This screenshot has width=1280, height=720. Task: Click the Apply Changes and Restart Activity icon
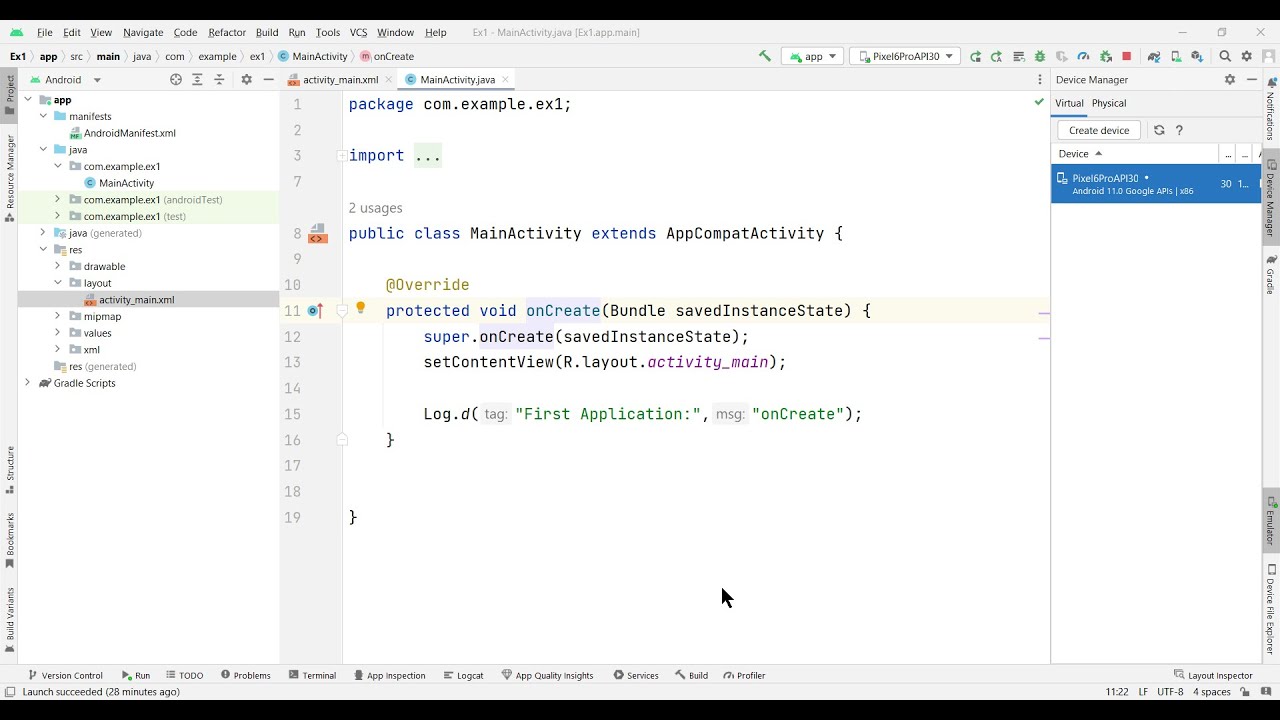pos(975,56)
